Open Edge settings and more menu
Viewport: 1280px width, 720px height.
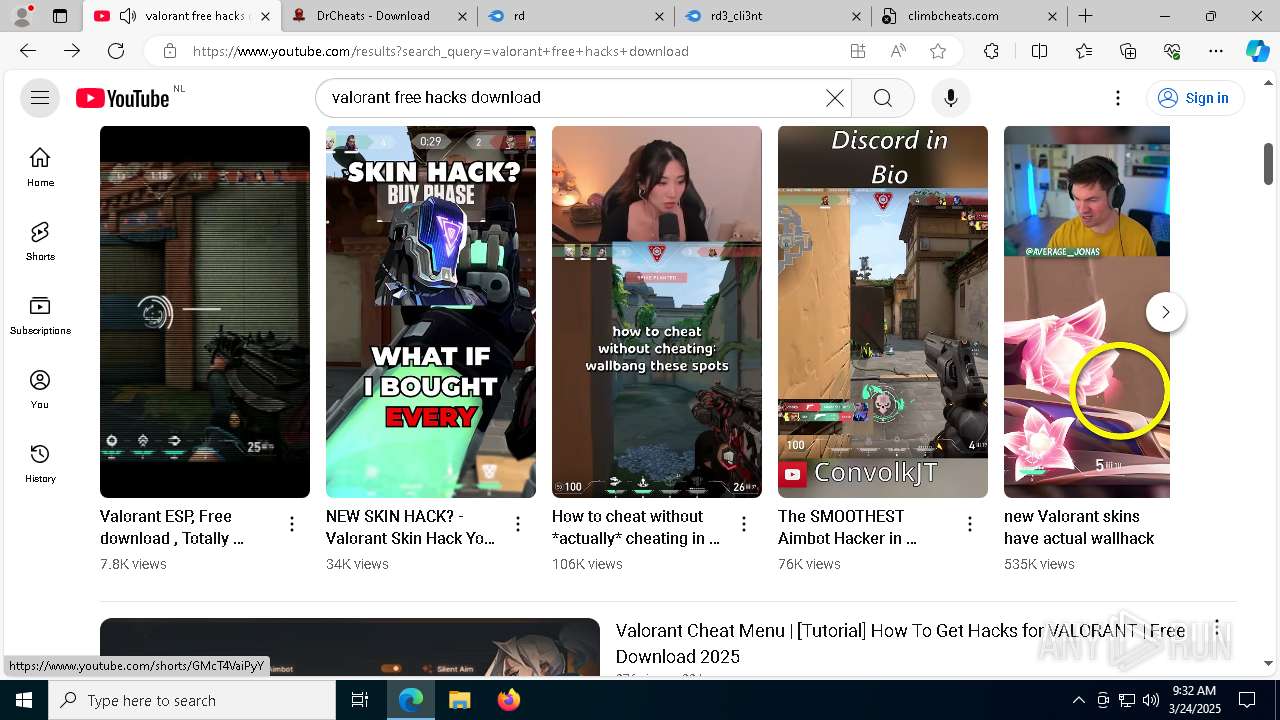(1216, 51)
